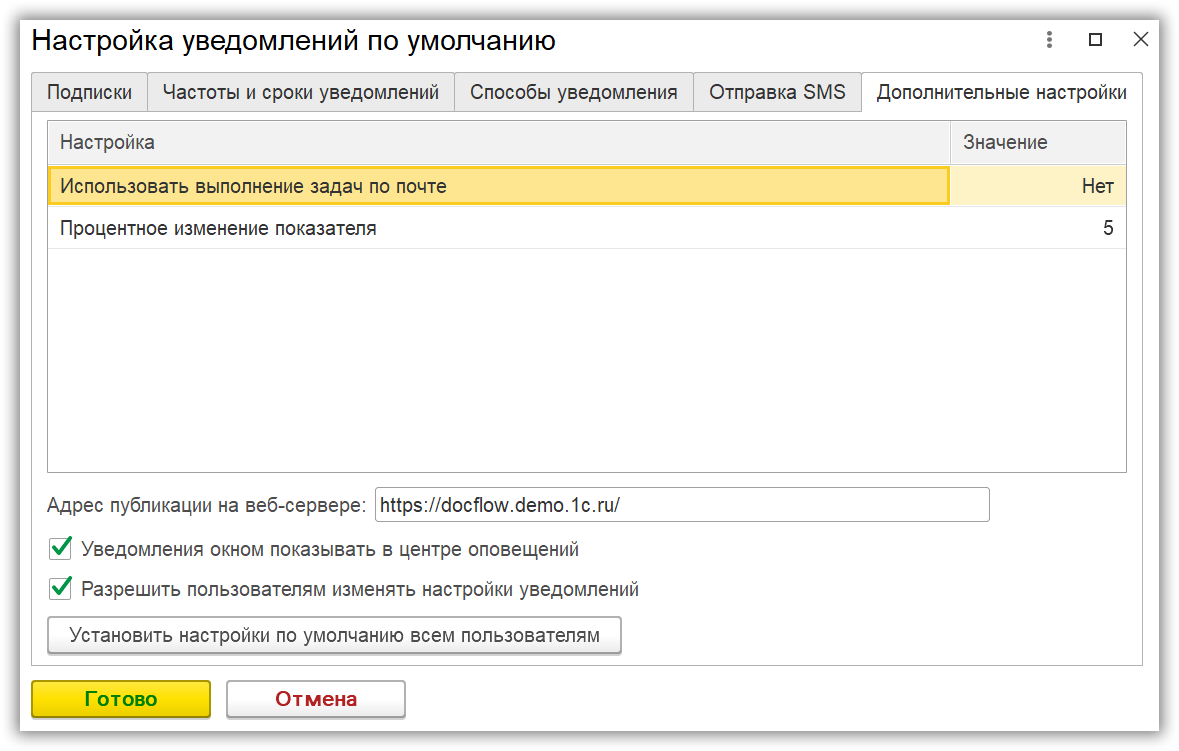Click the Нет value cell
The image size is (1179, 751).
[1037, 186]
